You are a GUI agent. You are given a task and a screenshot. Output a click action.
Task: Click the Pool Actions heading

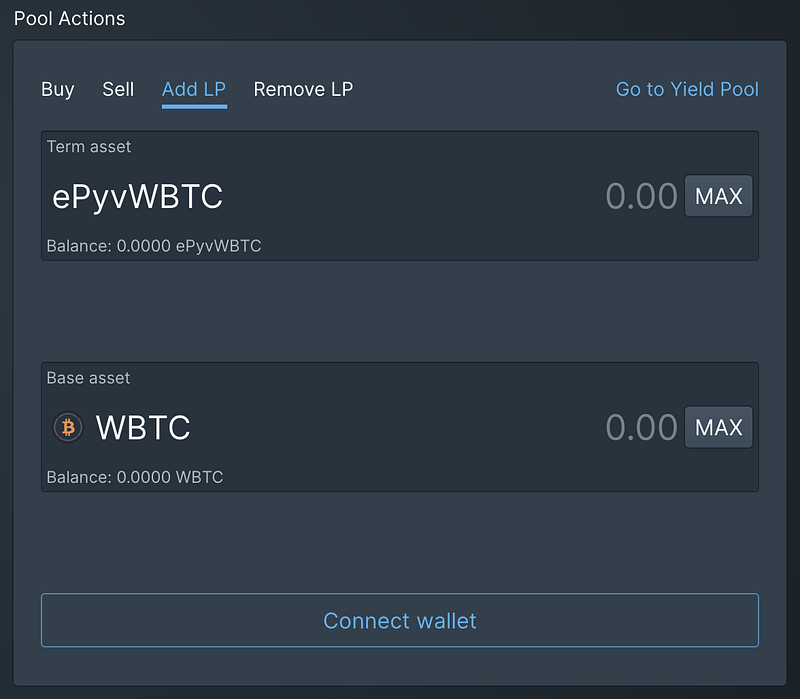(x=69, y=19)
